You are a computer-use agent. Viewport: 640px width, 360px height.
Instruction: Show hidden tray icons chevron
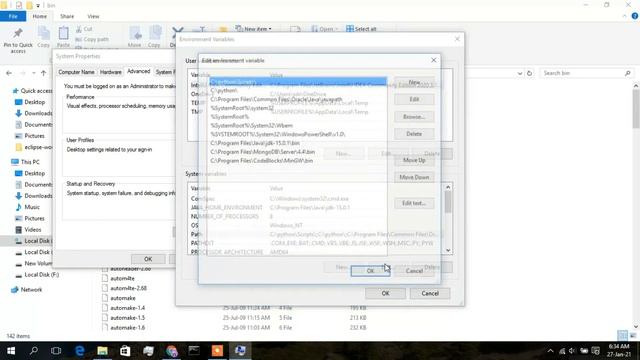pyautogui.click(x=550, y=351)
